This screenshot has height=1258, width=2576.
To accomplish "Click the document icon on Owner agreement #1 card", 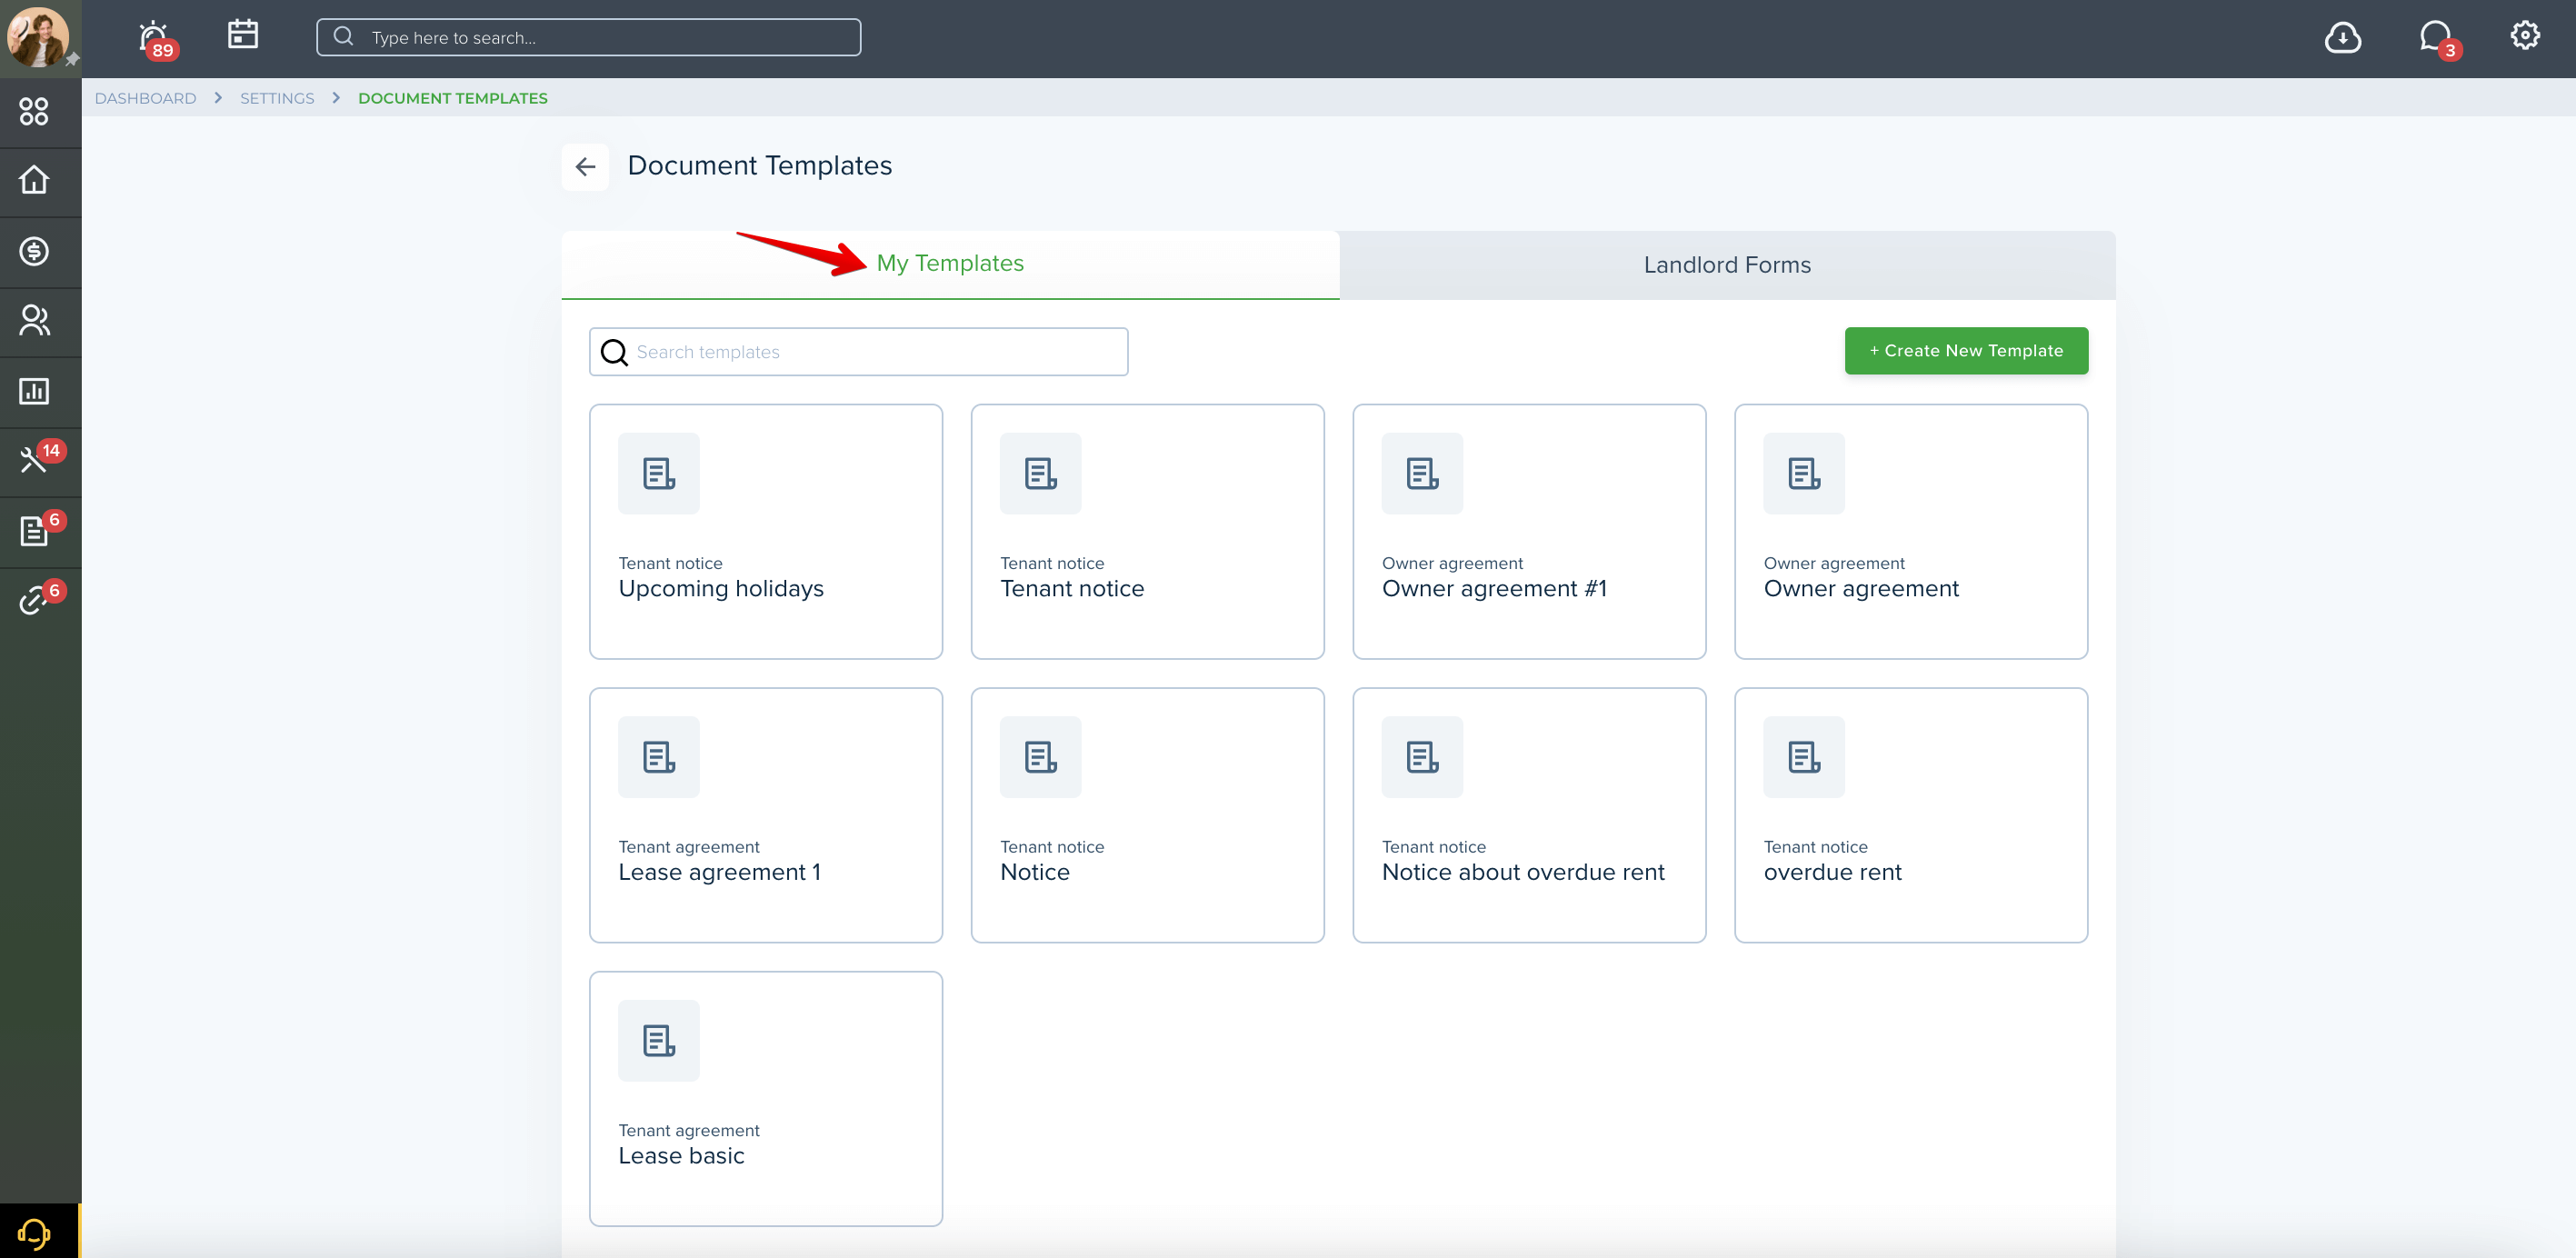I will (1422, 473).
